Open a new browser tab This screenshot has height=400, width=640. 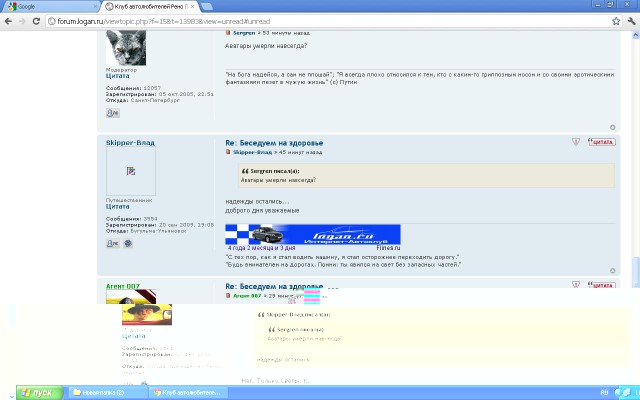pos(207,7)
